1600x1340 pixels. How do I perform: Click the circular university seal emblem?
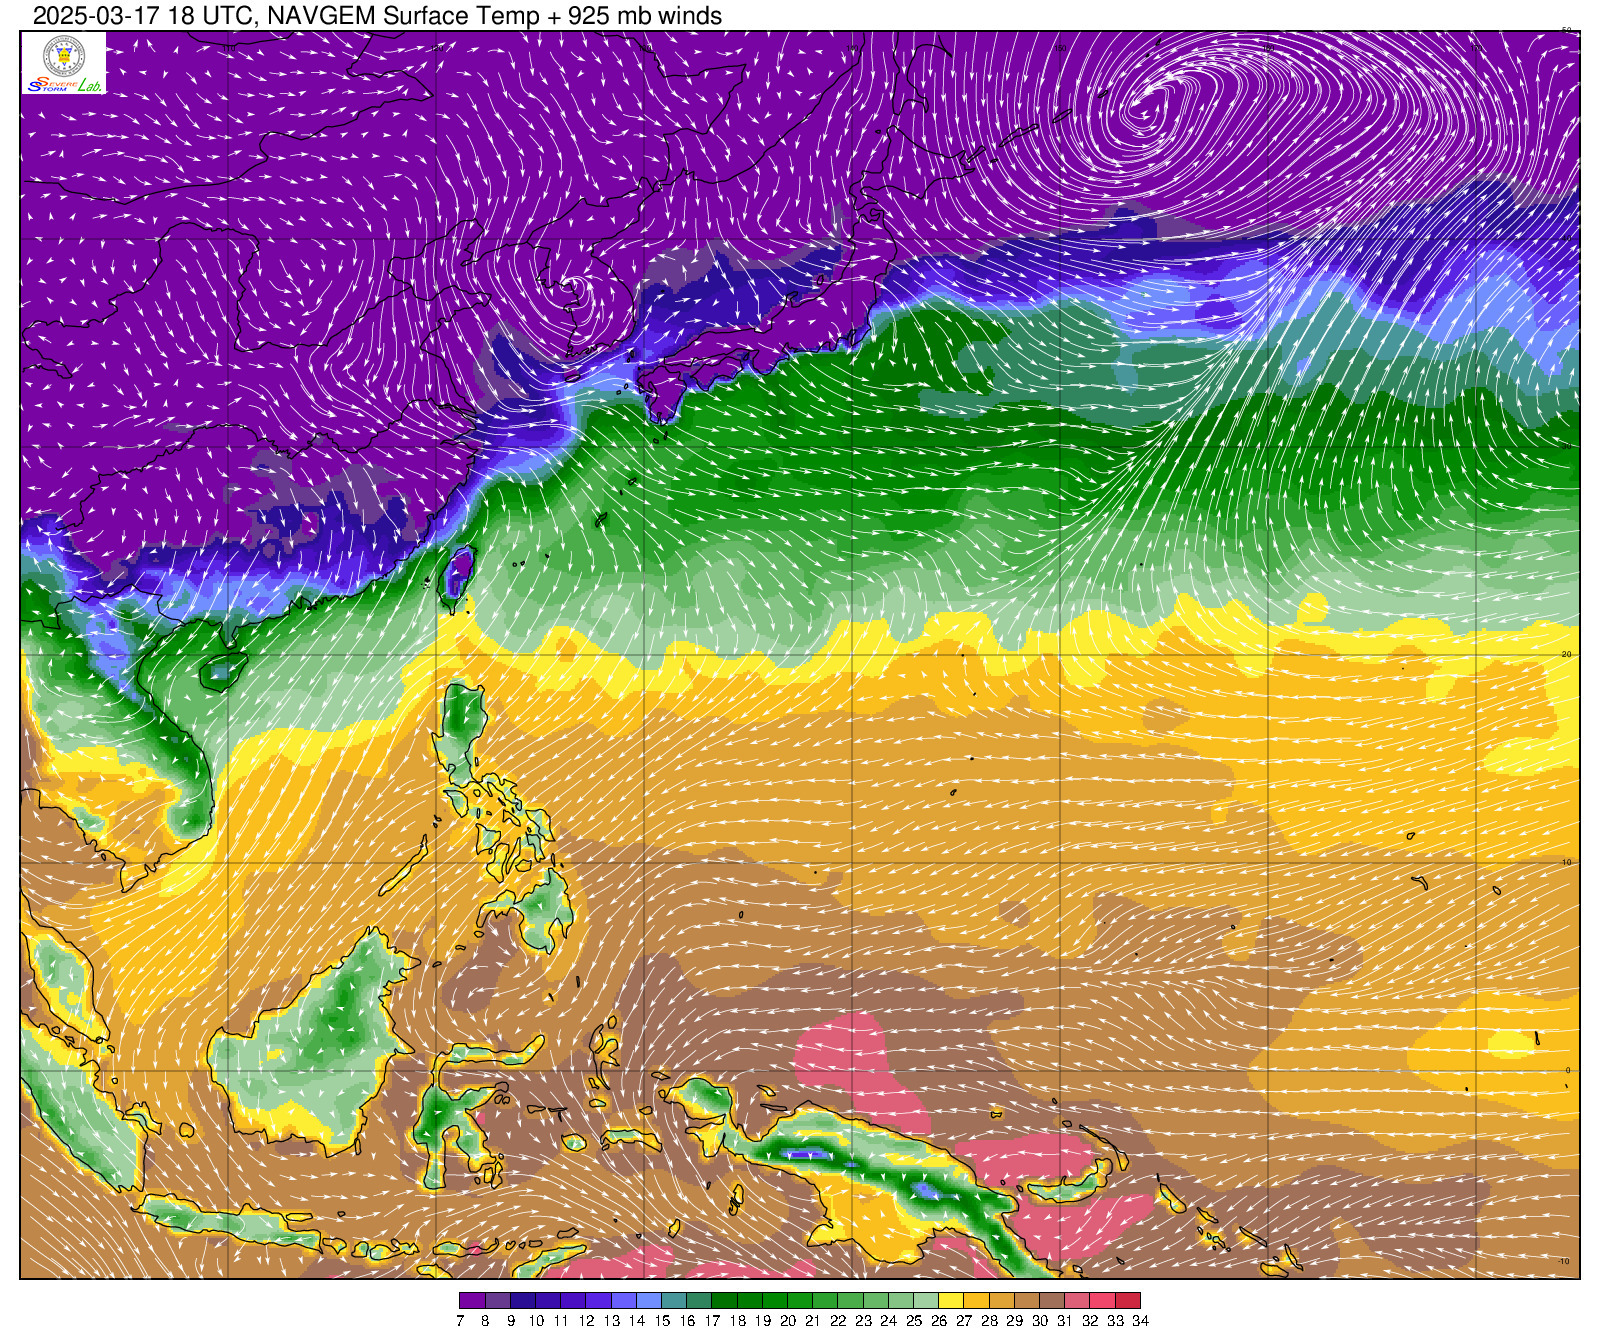coord(63,56)
